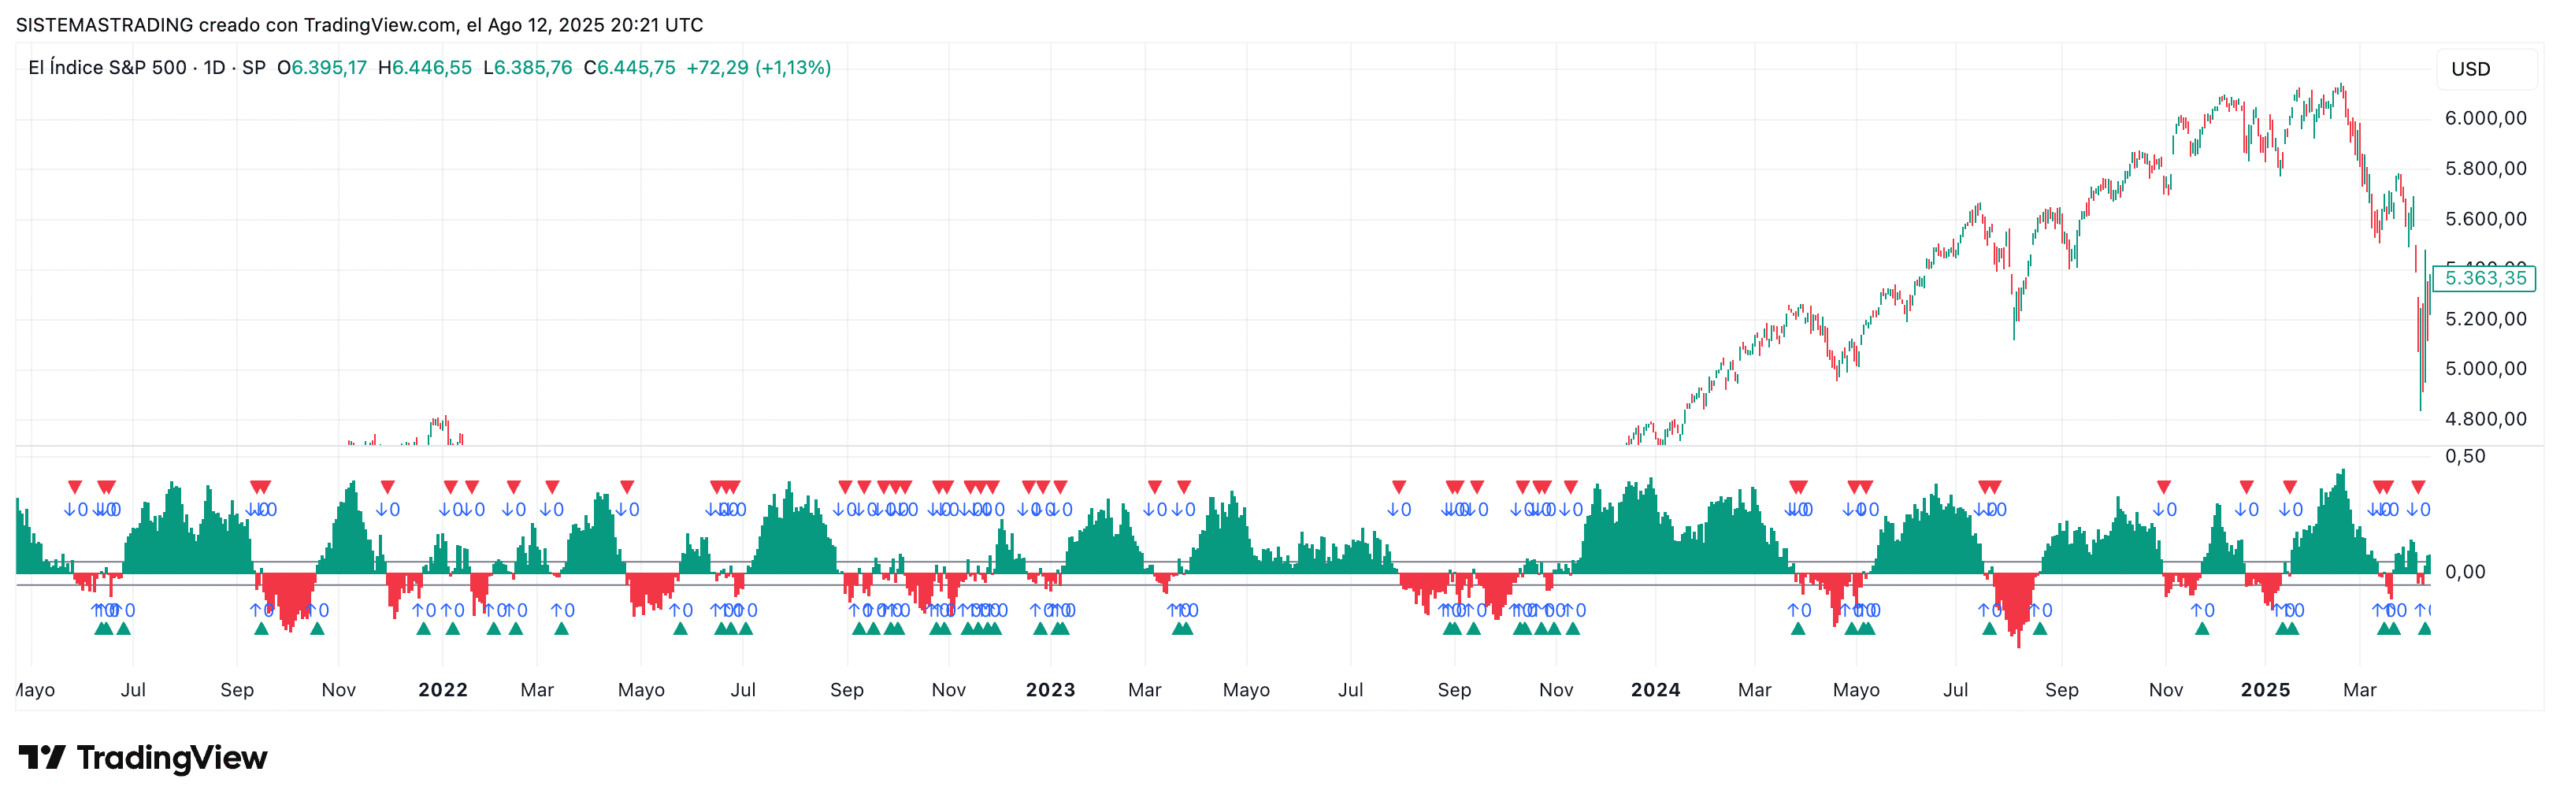Click the isolated red triangle above Jul 2023
2560x805 pixels.
[x=1398, y=487]
